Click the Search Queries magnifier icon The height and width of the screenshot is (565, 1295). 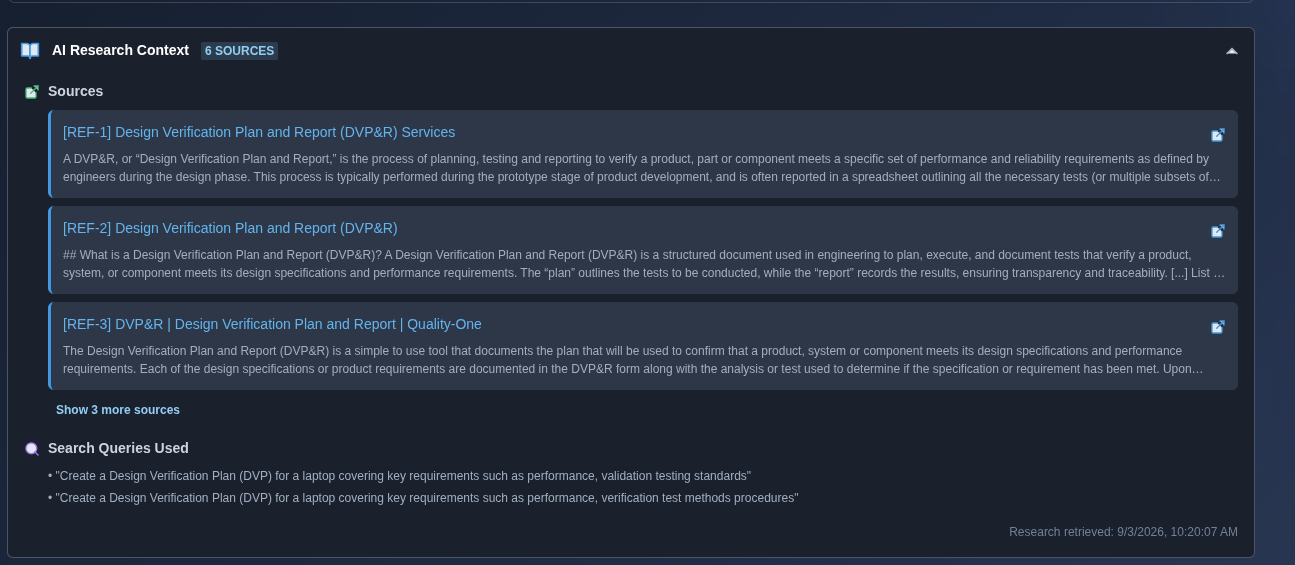click(32, 449)
